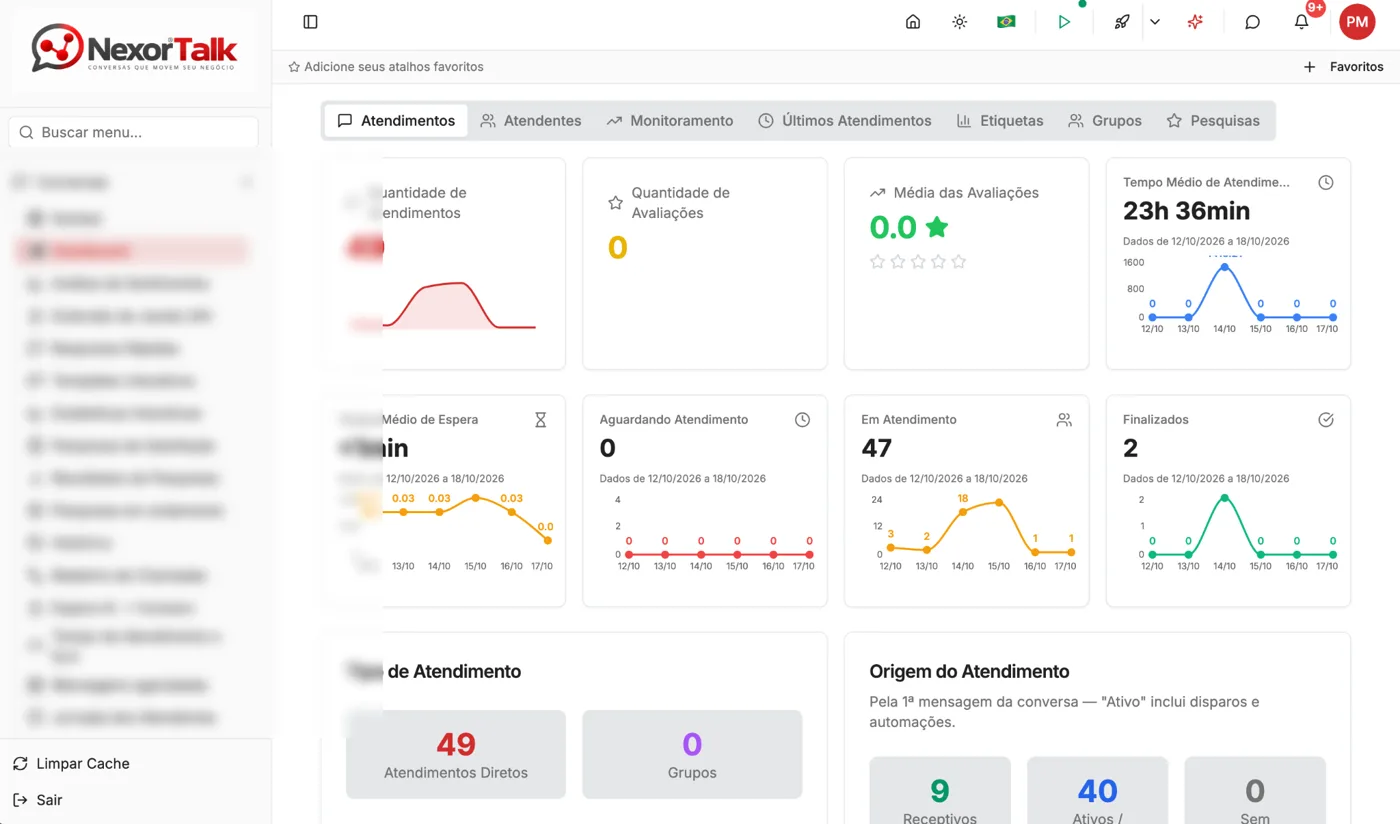Open the '0 Grupos' tile
This screenshot has width=1400, height=824.
tap(692, 754)
